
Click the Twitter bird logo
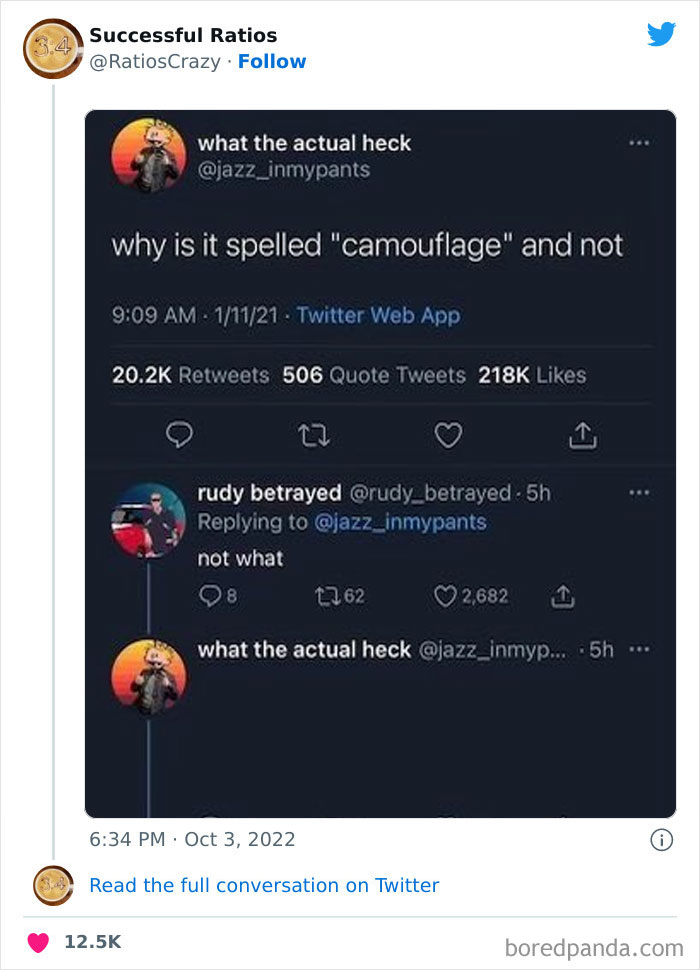(661, 35)
